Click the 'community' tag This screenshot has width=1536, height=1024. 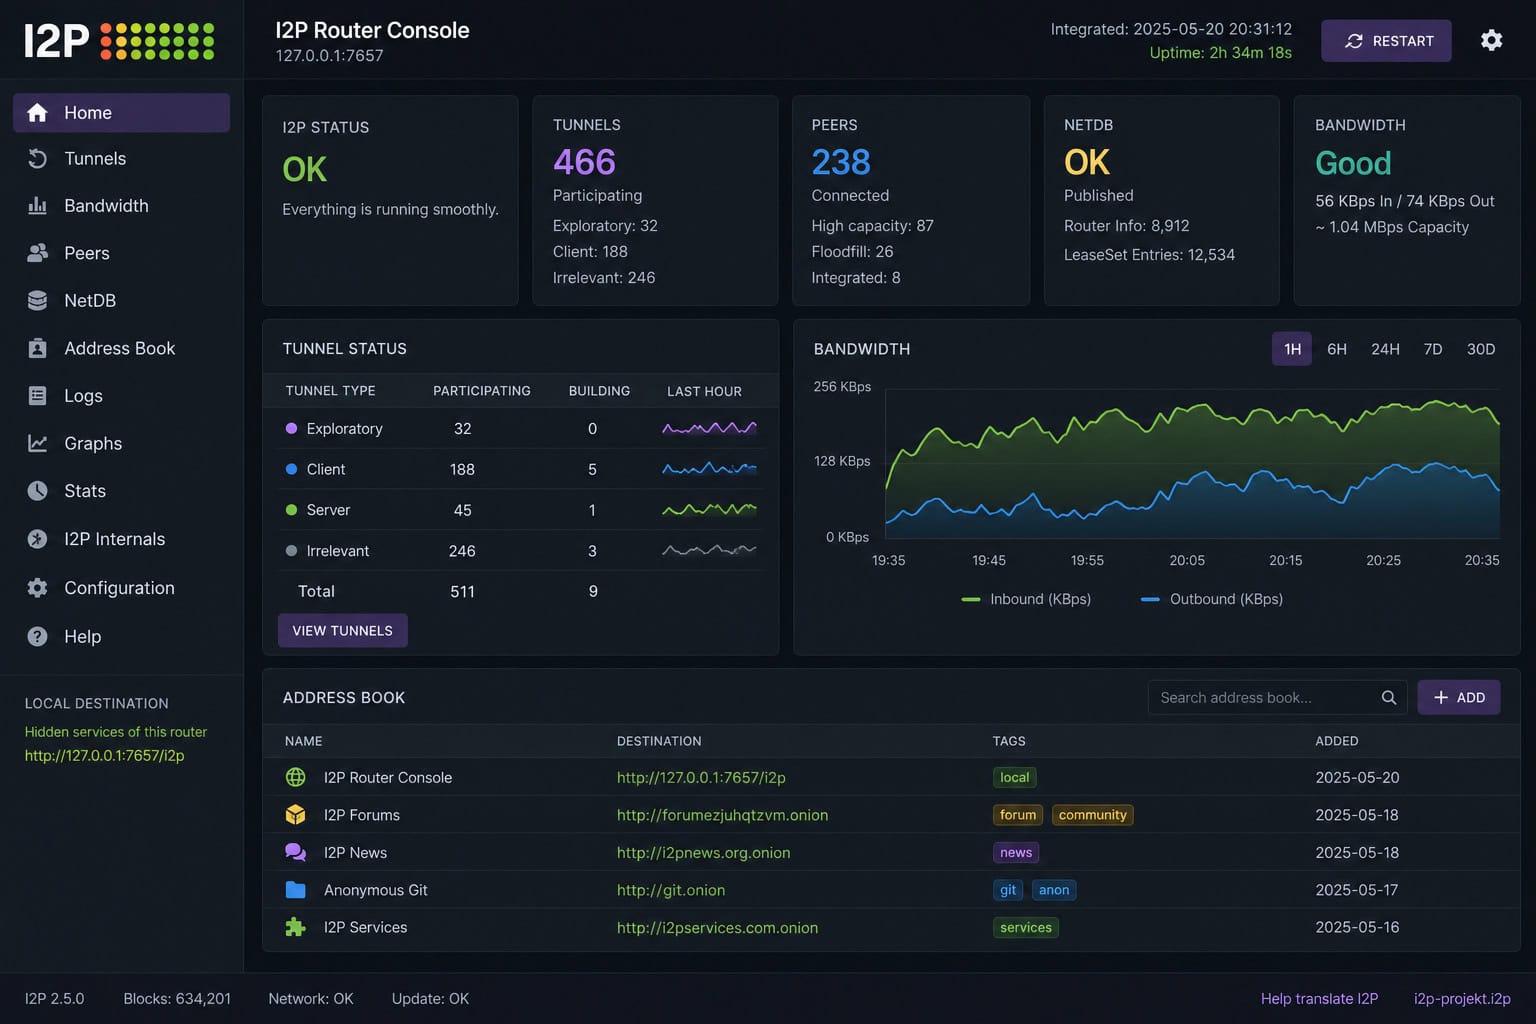click(1092, 815)
